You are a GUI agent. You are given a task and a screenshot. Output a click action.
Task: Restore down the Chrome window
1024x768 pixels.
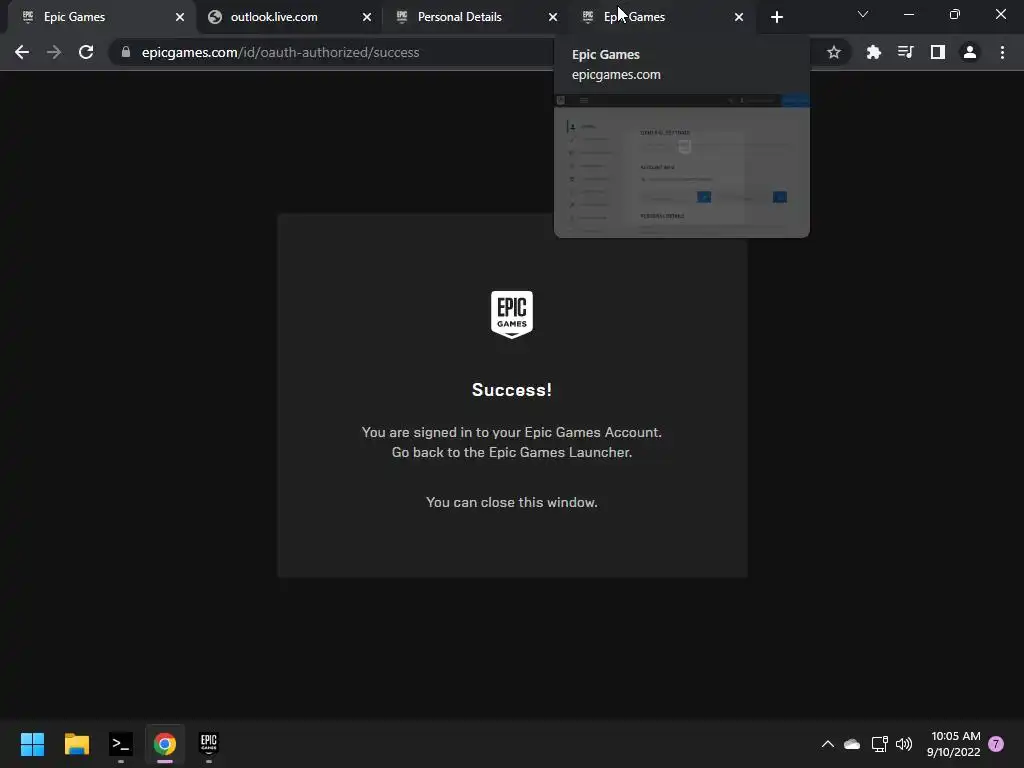tap(955, 14)
